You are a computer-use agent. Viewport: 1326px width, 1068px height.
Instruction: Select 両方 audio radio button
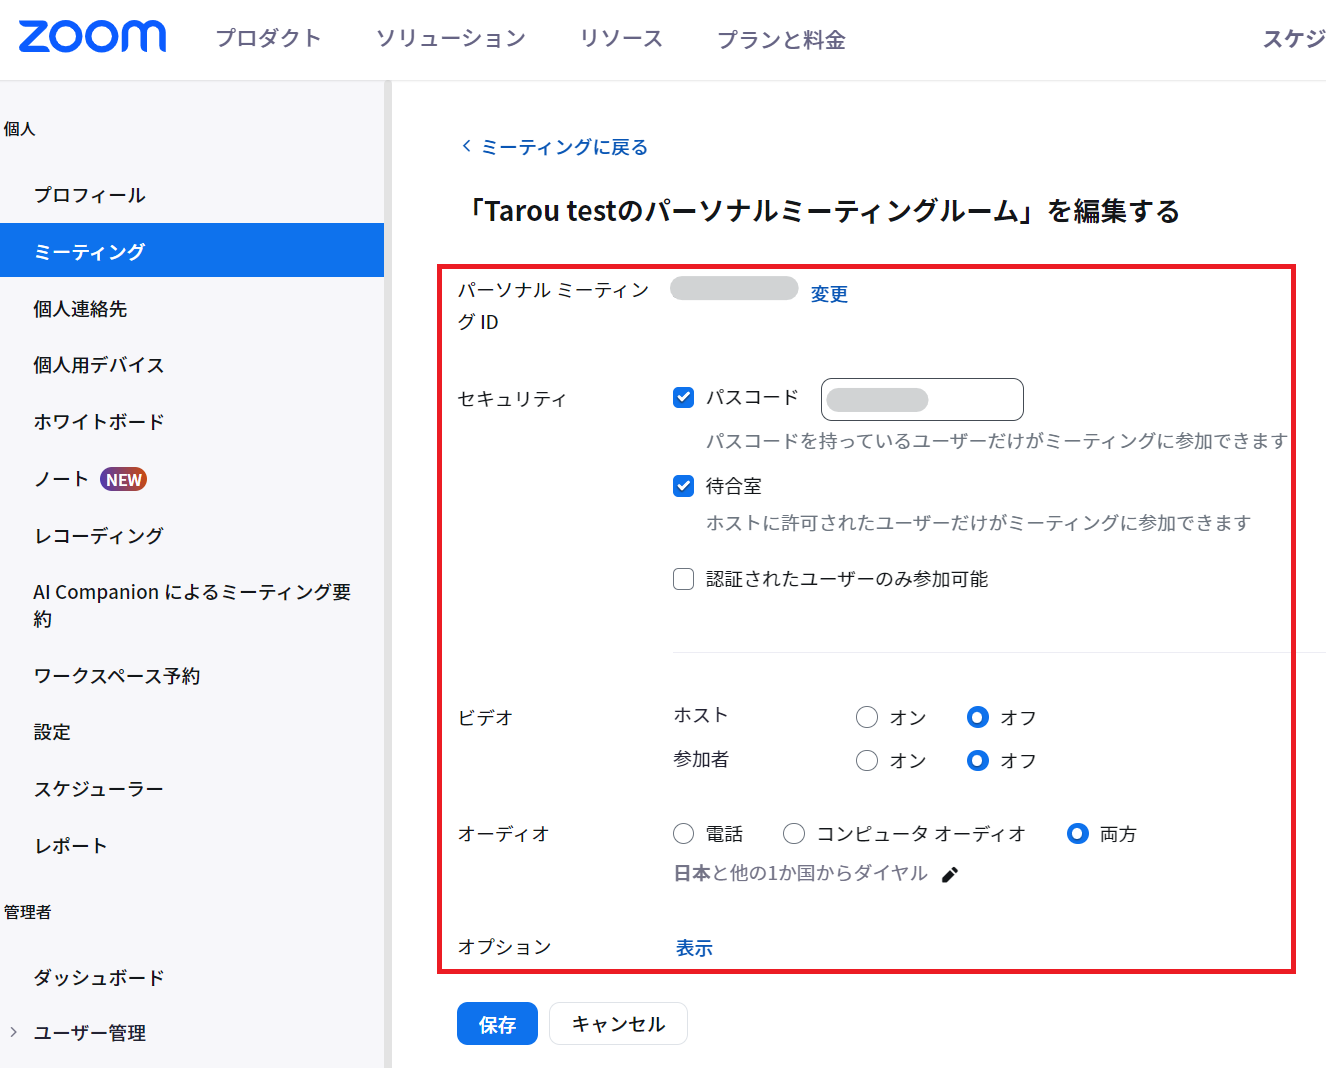click(1078, 834)
